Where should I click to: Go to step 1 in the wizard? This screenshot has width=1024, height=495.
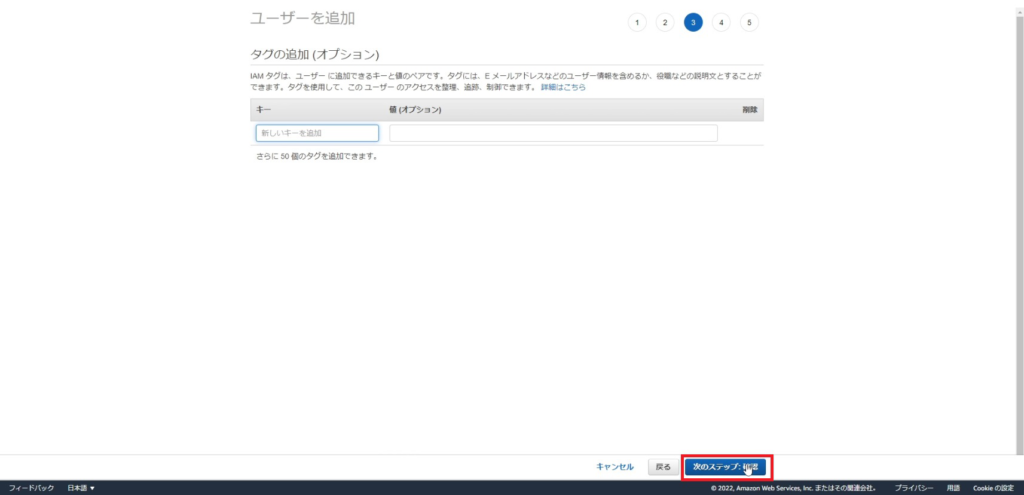[x=637, y=22]
